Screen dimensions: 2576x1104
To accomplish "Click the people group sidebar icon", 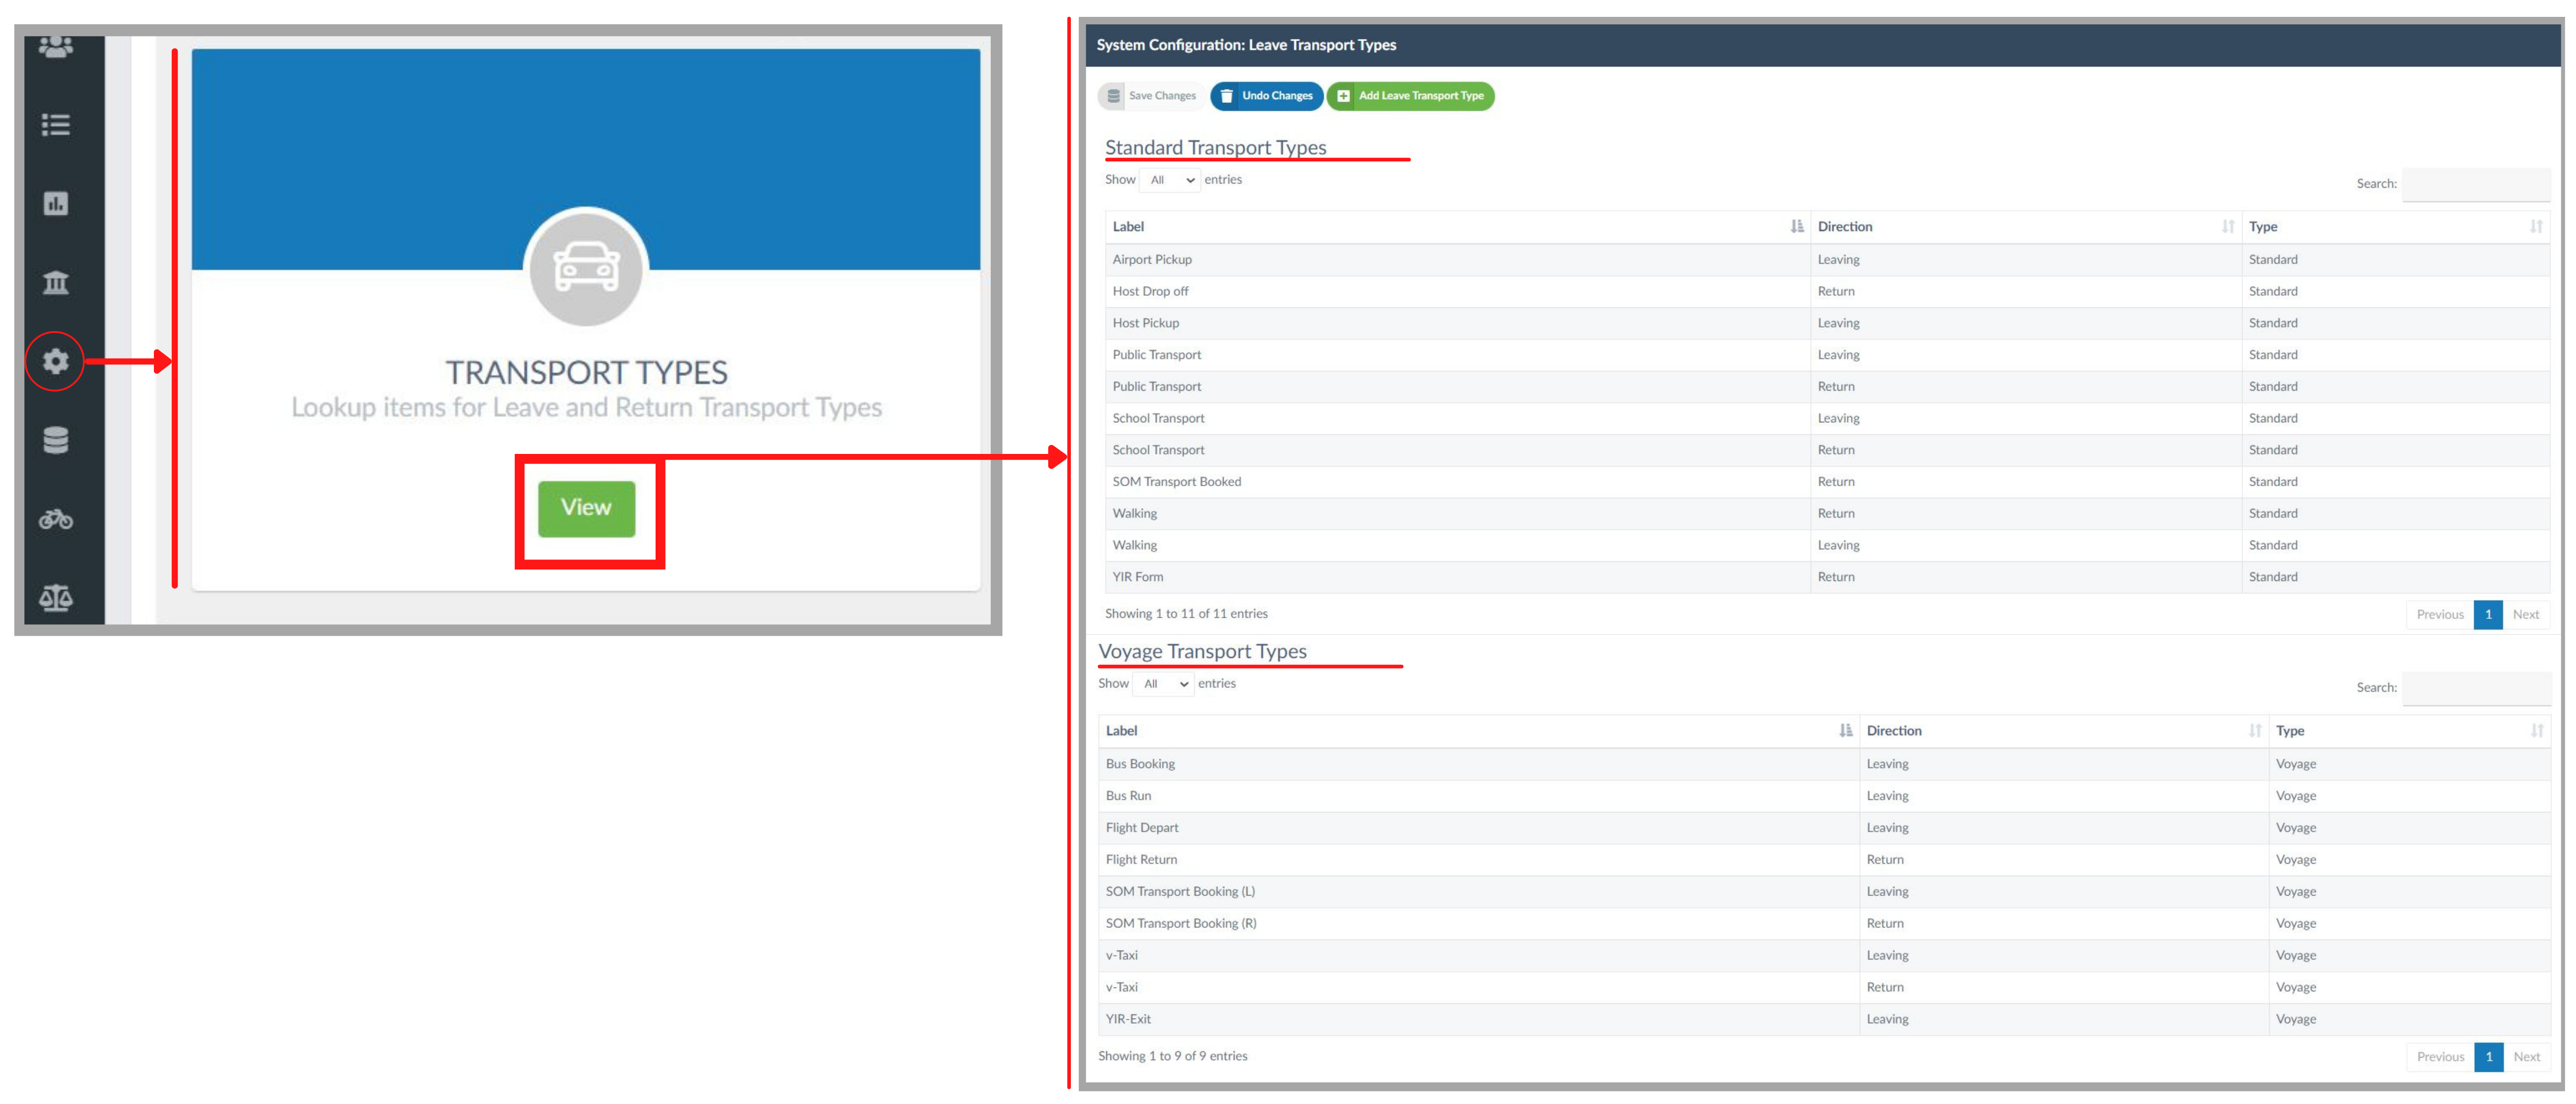I will [x=56, y=47].
